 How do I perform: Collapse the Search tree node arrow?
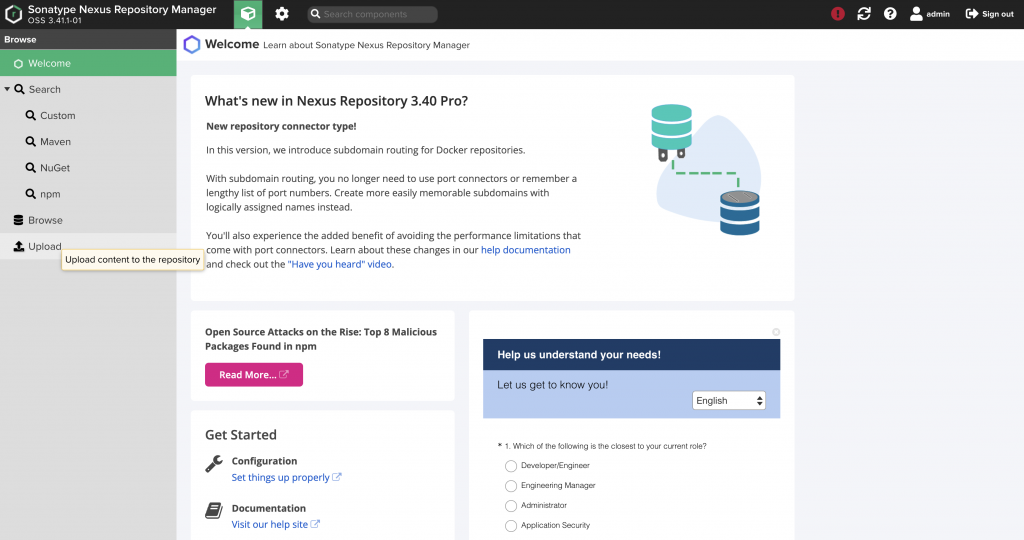(7, 89)
